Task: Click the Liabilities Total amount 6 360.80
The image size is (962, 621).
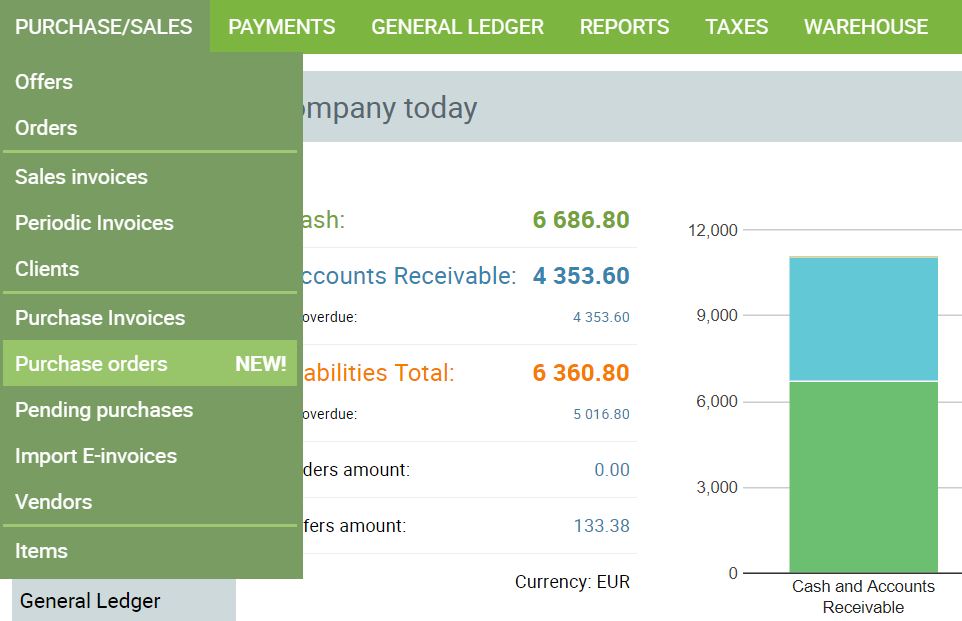Action: (x=580, y=373)
